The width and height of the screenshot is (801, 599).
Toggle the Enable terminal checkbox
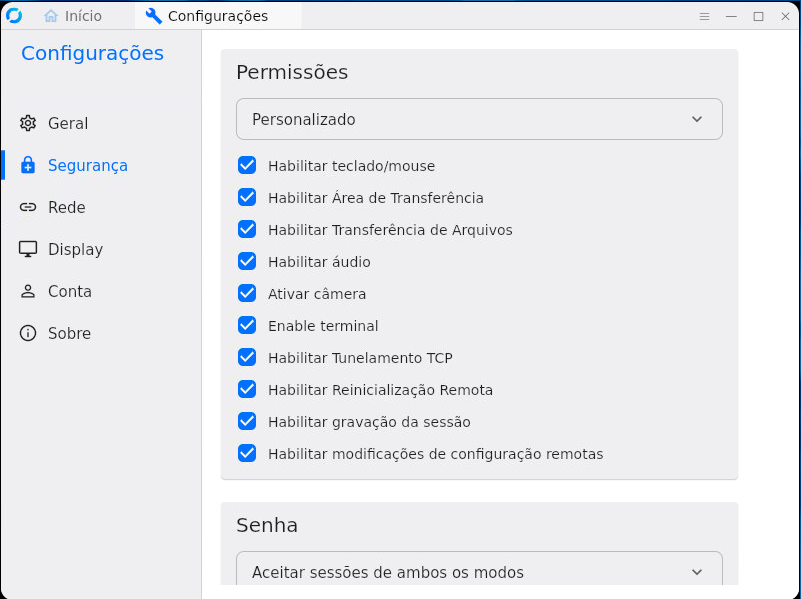pos(247,325)
